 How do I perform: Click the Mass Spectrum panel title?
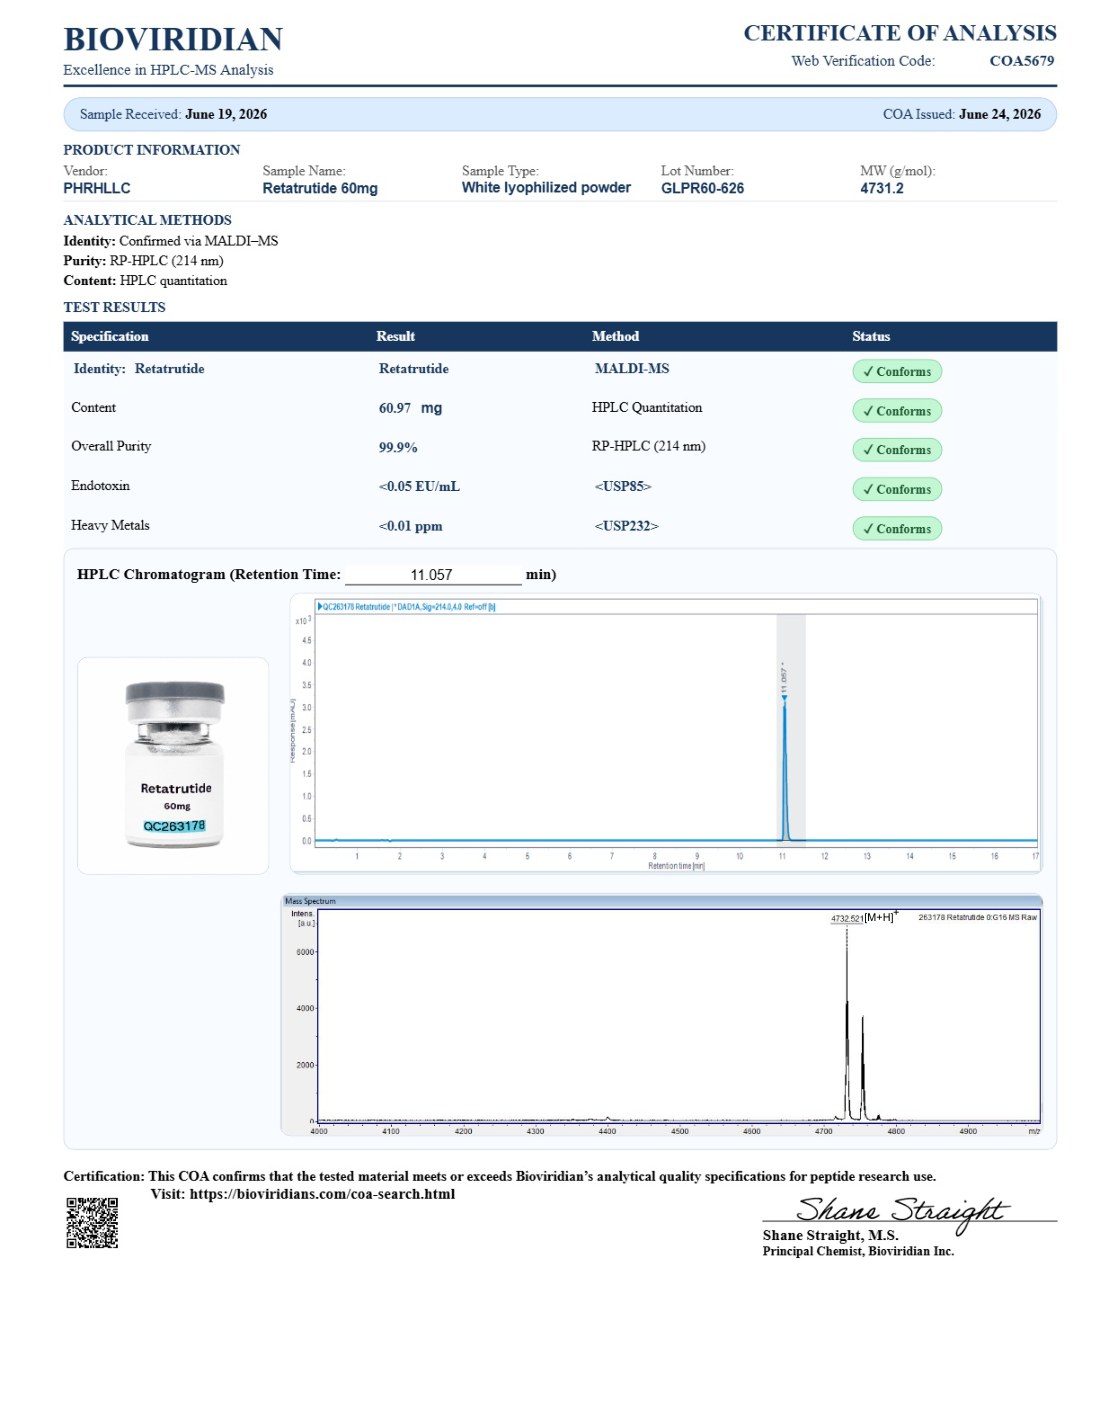(x=310, y=901)
